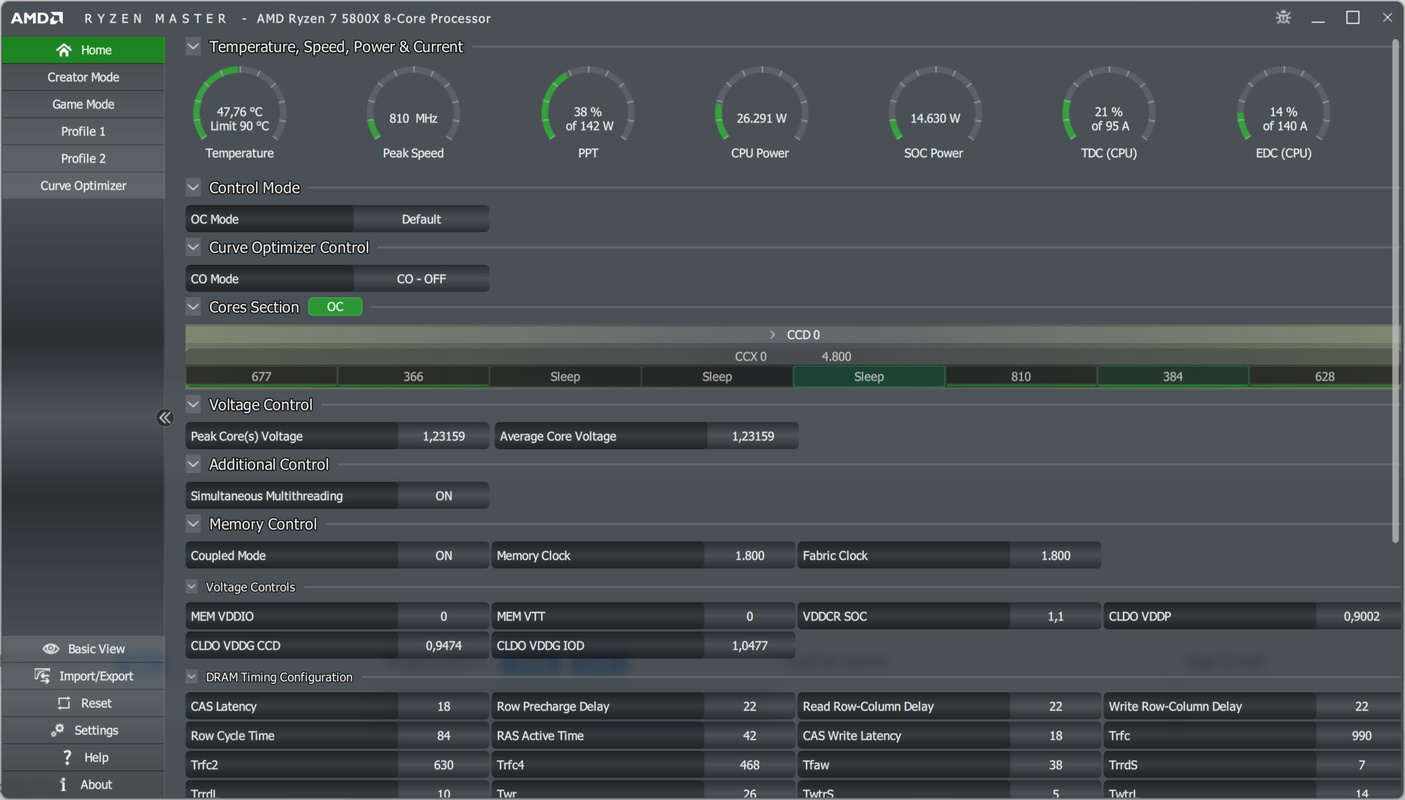The image size is (1405, 800).
Task: Collapse the Additional Control section
Action: coord(193,464)
